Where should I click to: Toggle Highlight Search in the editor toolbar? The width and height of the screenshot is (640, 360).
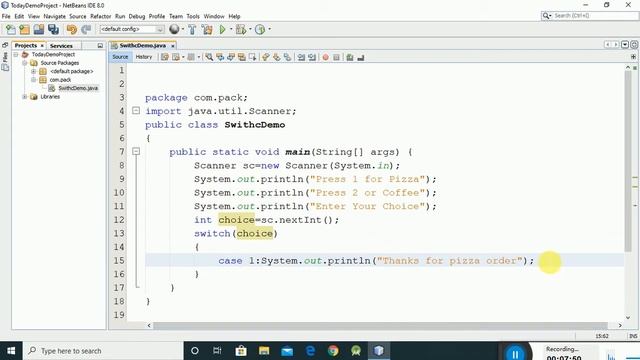tap(242, 57)
